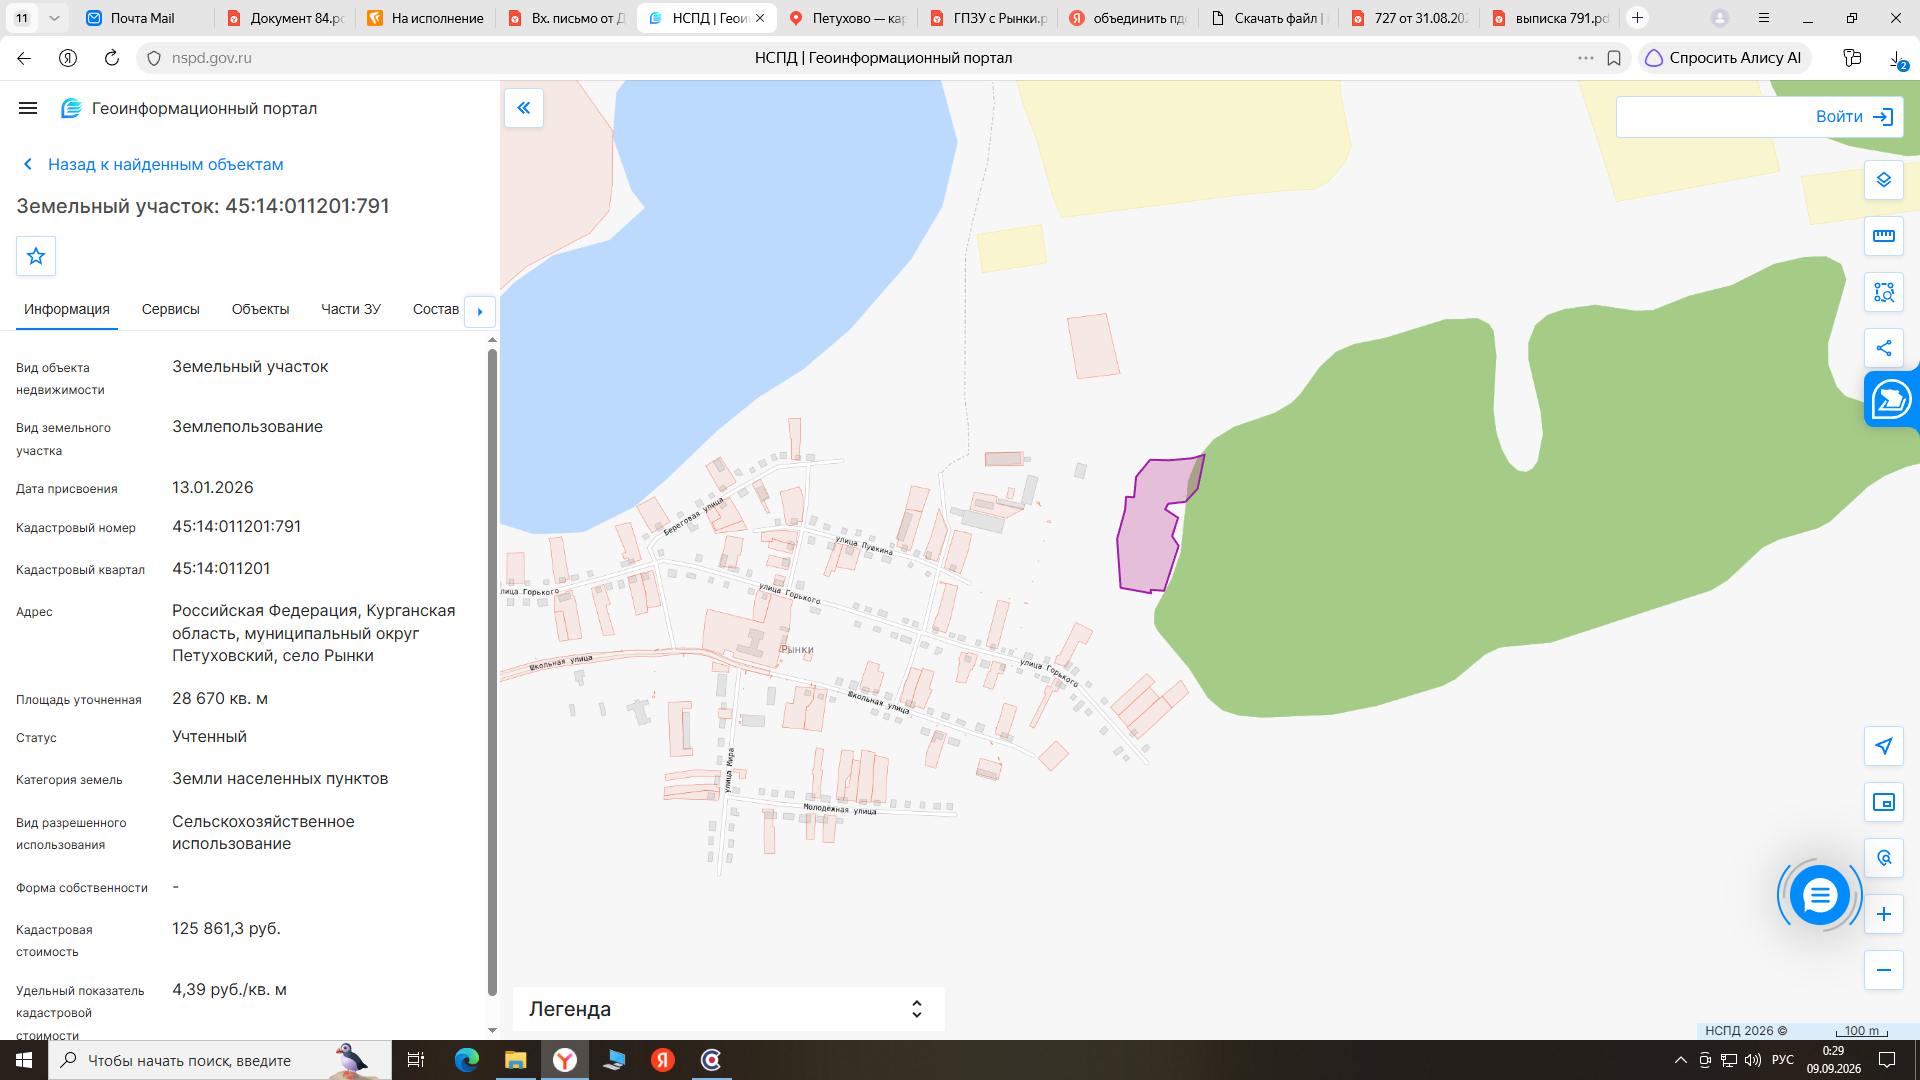Viewport: 1920px width, 1080px height.
Task: Zoom out on the map with minus
Action: [1884, 970]
